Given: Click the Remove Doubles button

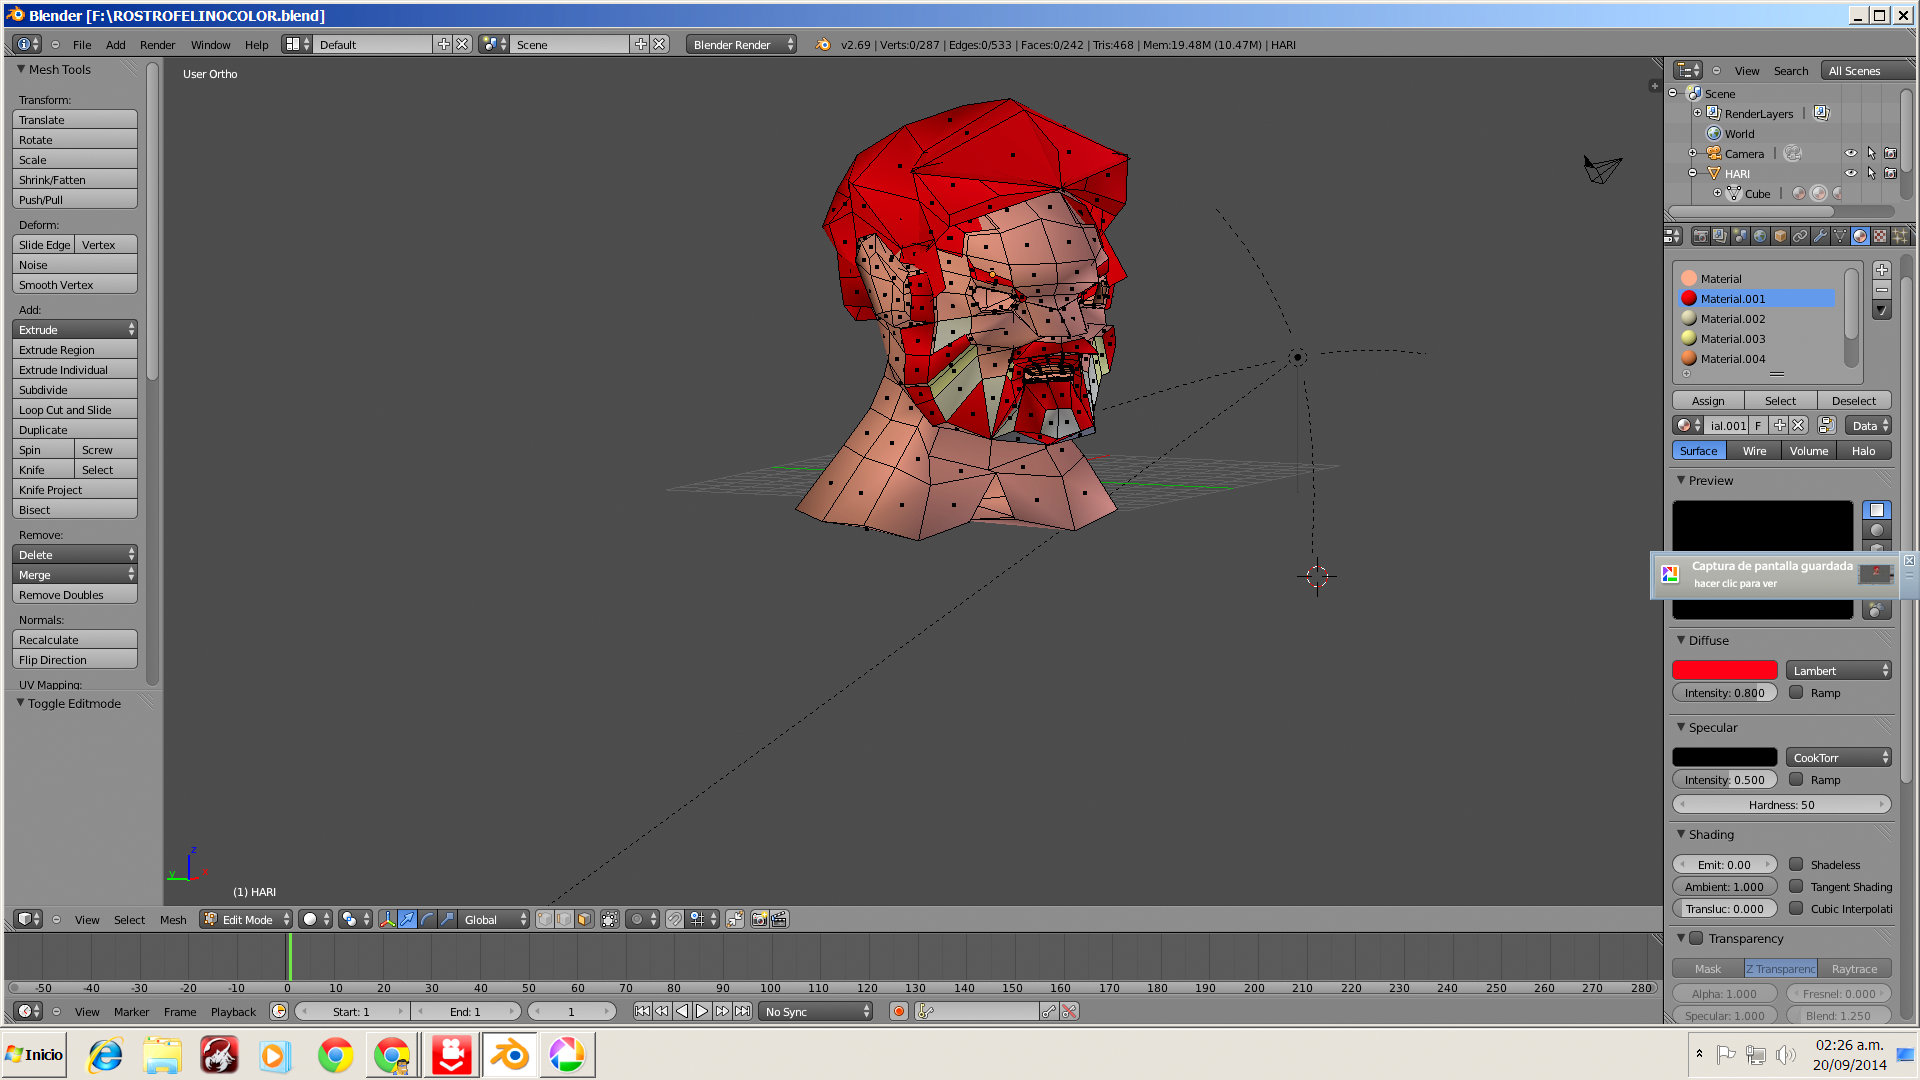Looking at the screenshot, I should (x=74, y=595).
